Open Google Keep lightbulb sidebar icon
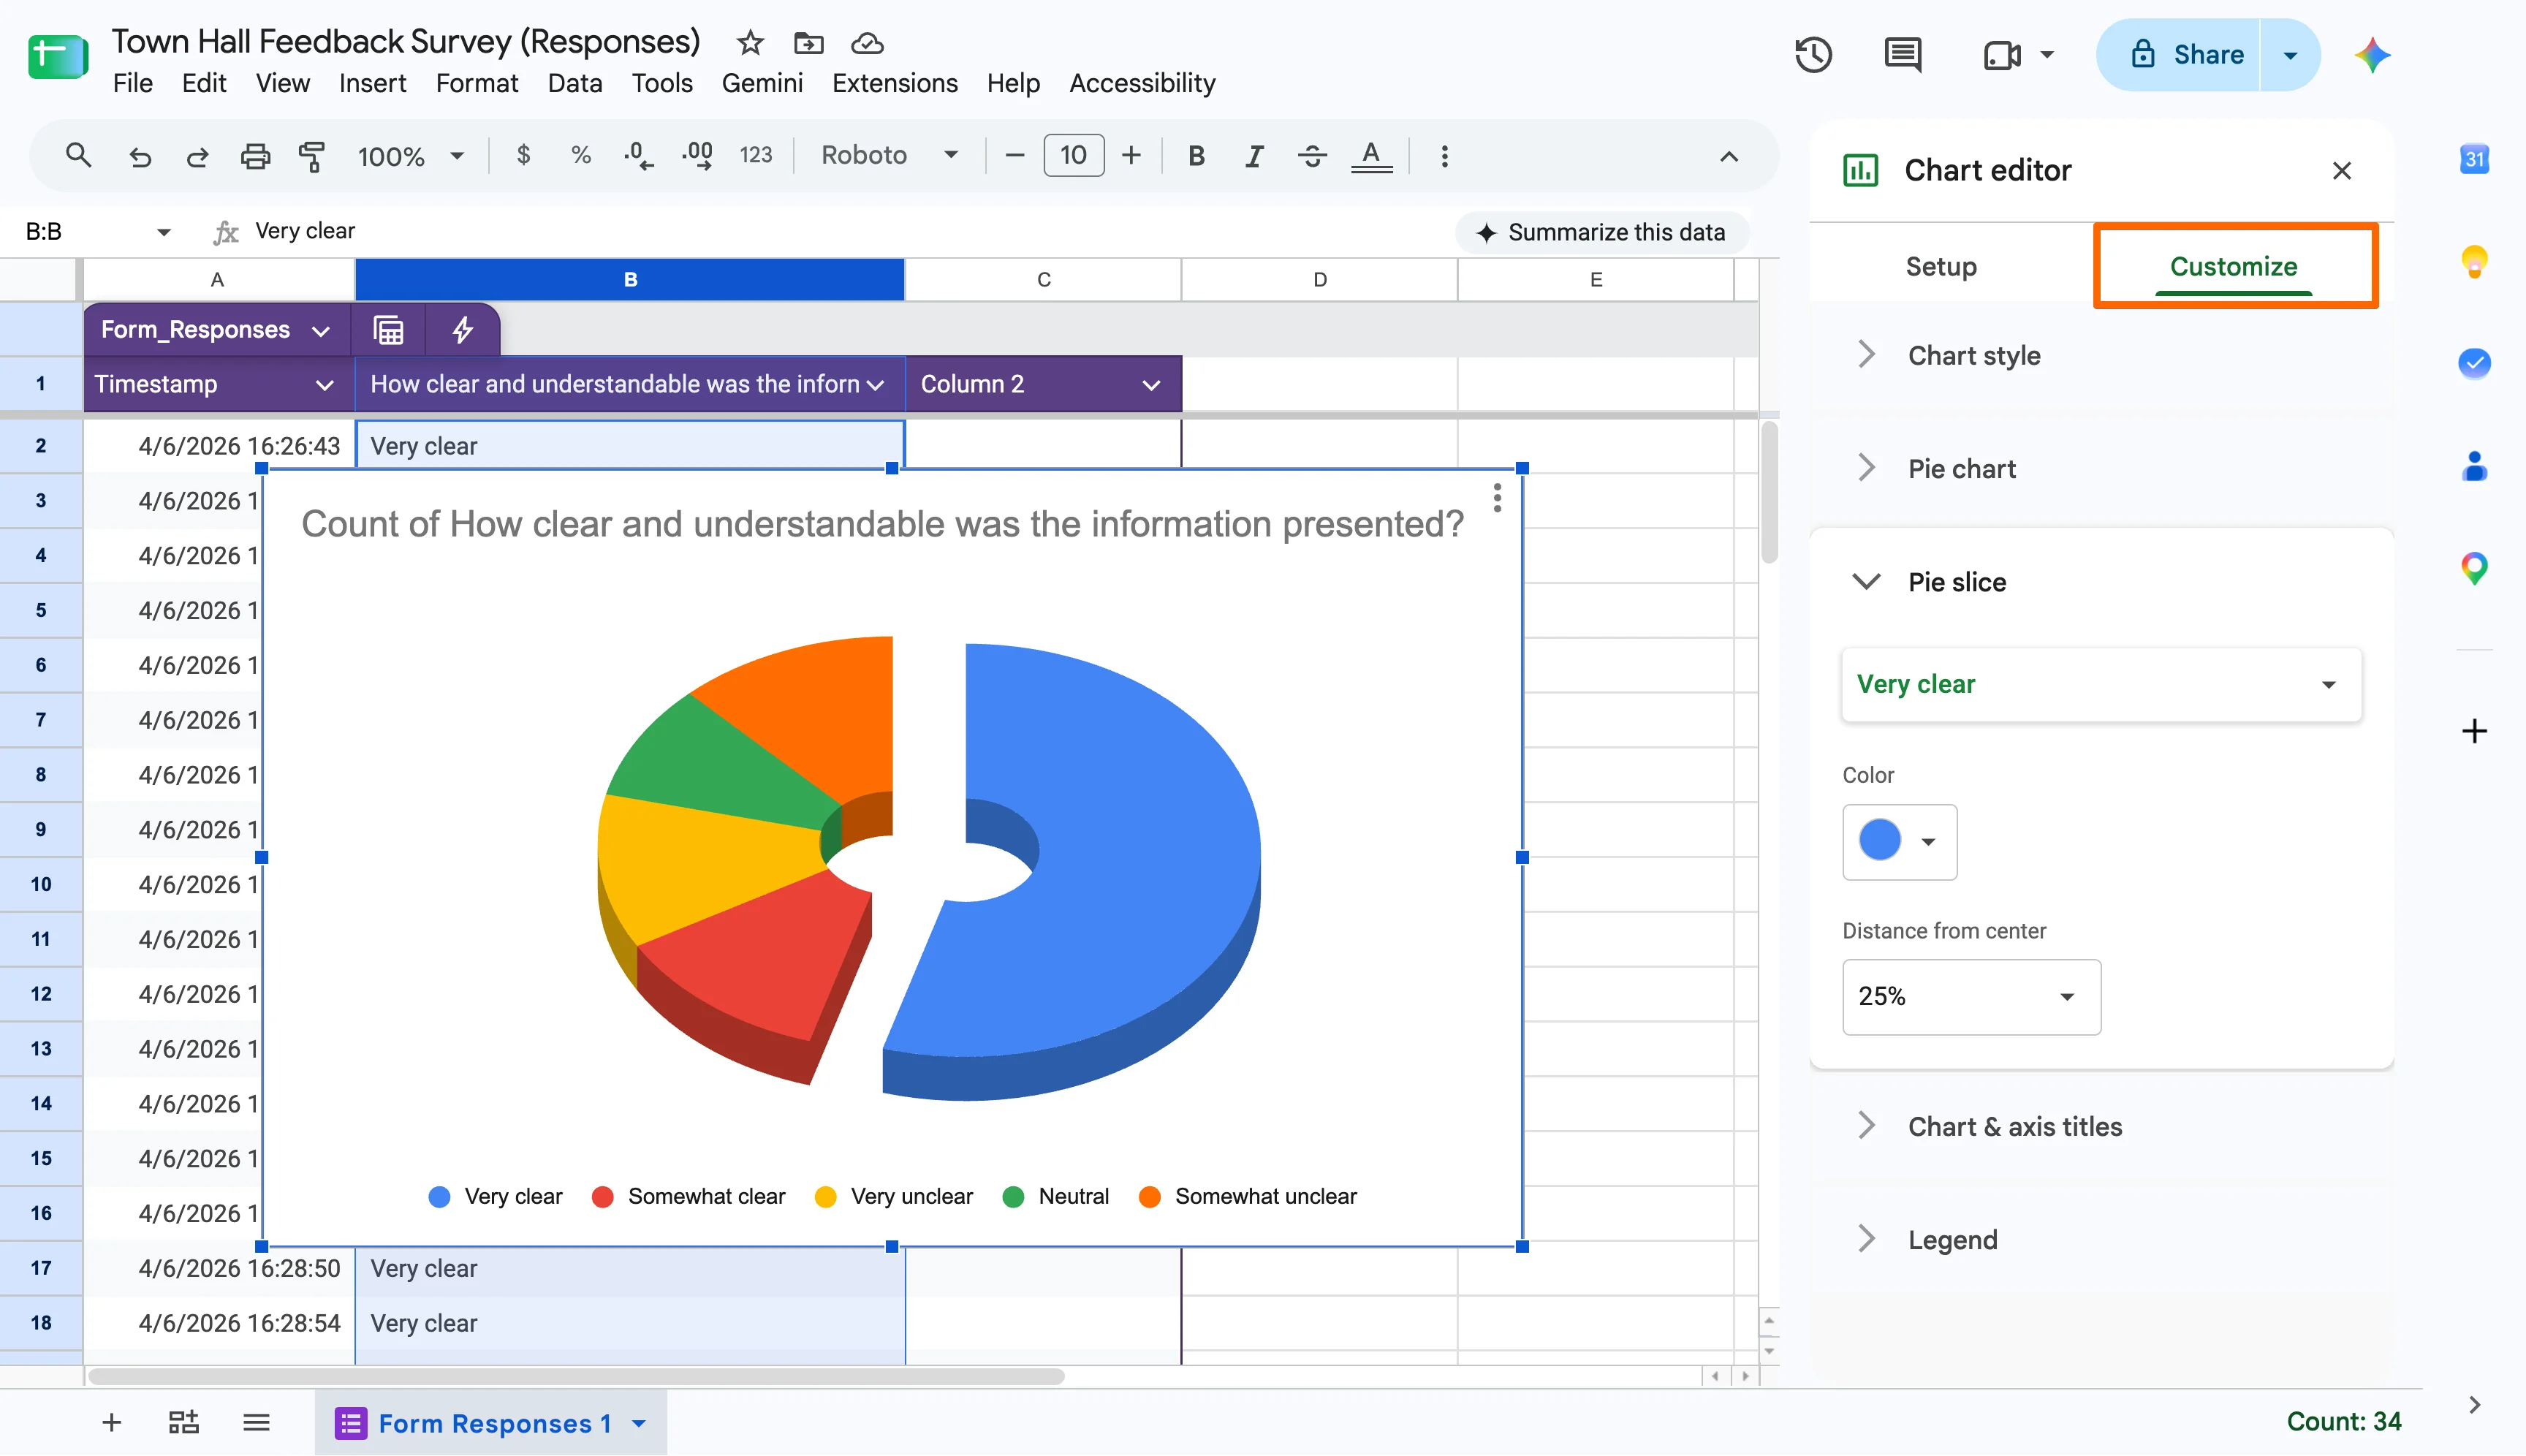 2474,262
